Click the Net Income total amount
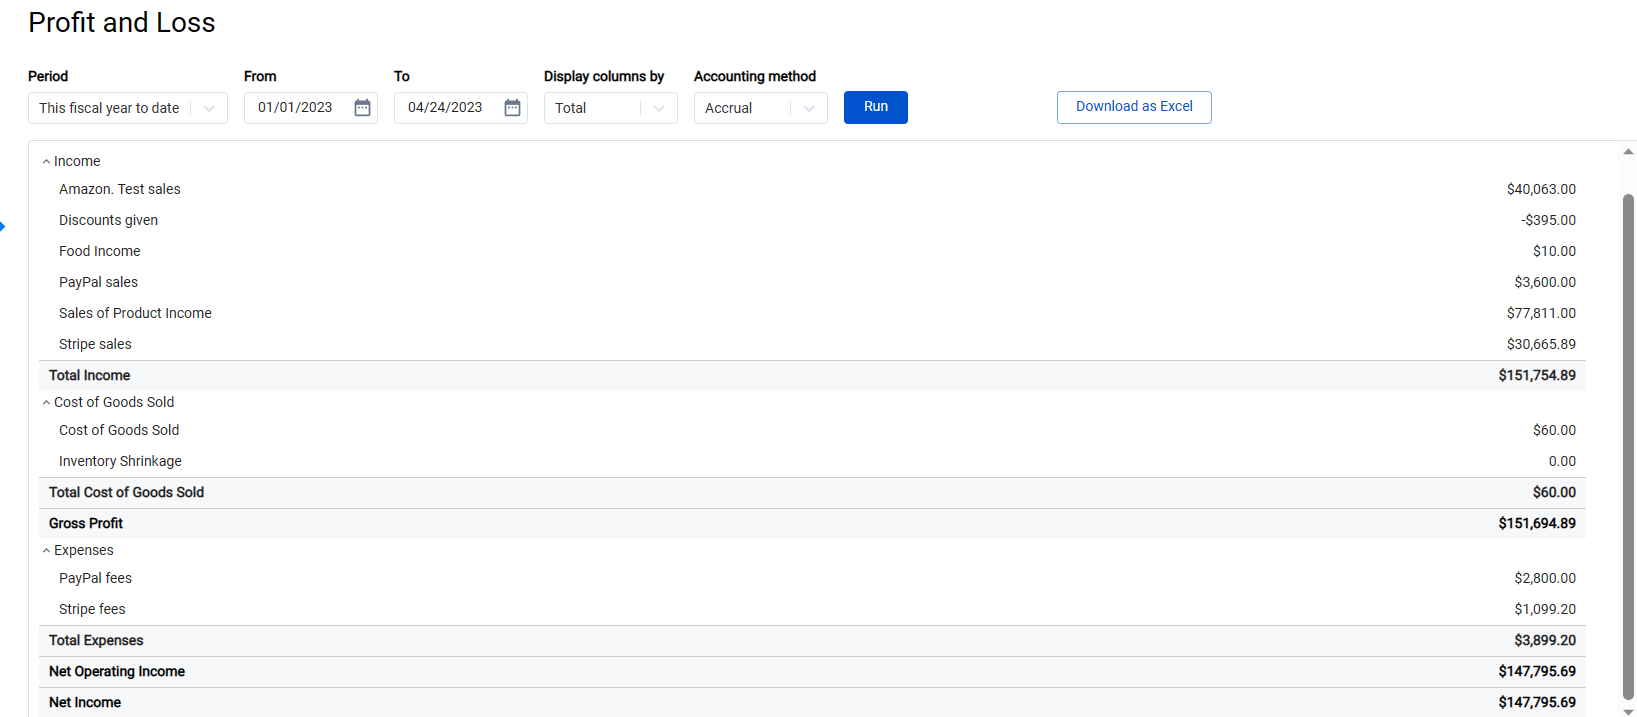 (x=1536, y=702)
